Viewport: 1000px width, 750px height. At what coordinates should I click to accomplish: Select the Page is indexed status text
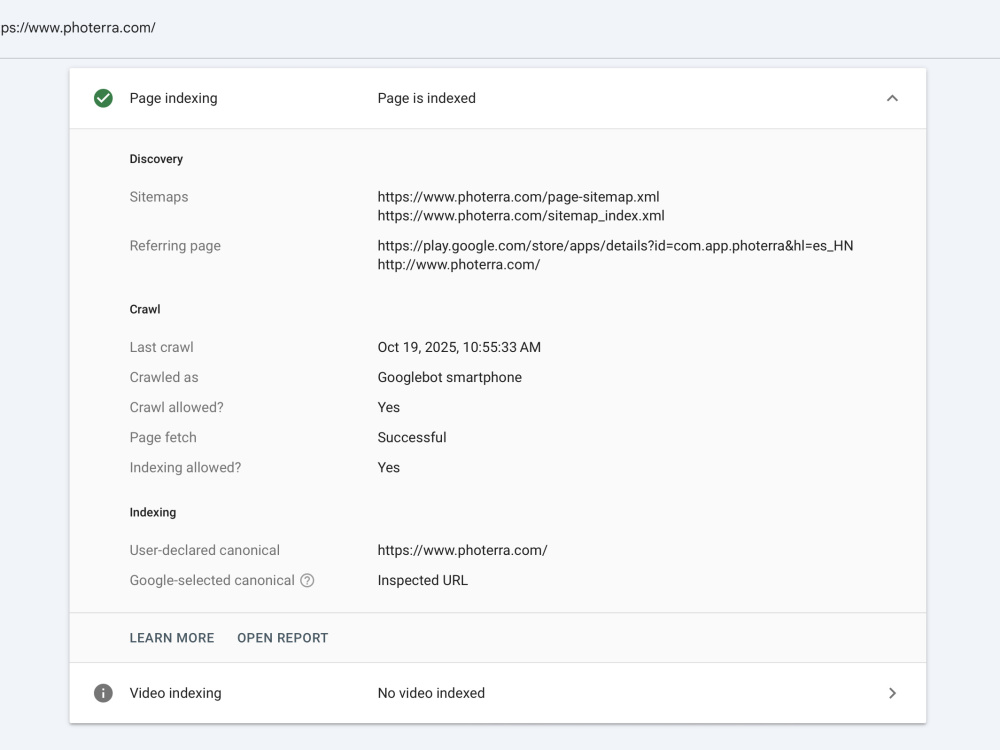[427, 98]
